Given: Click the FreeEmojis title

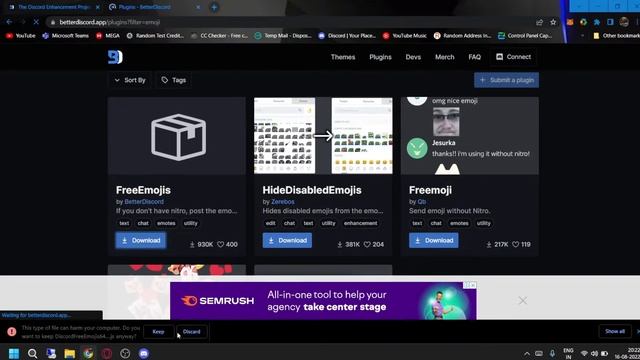Looking at the screenshot, I should pos(143,190).
